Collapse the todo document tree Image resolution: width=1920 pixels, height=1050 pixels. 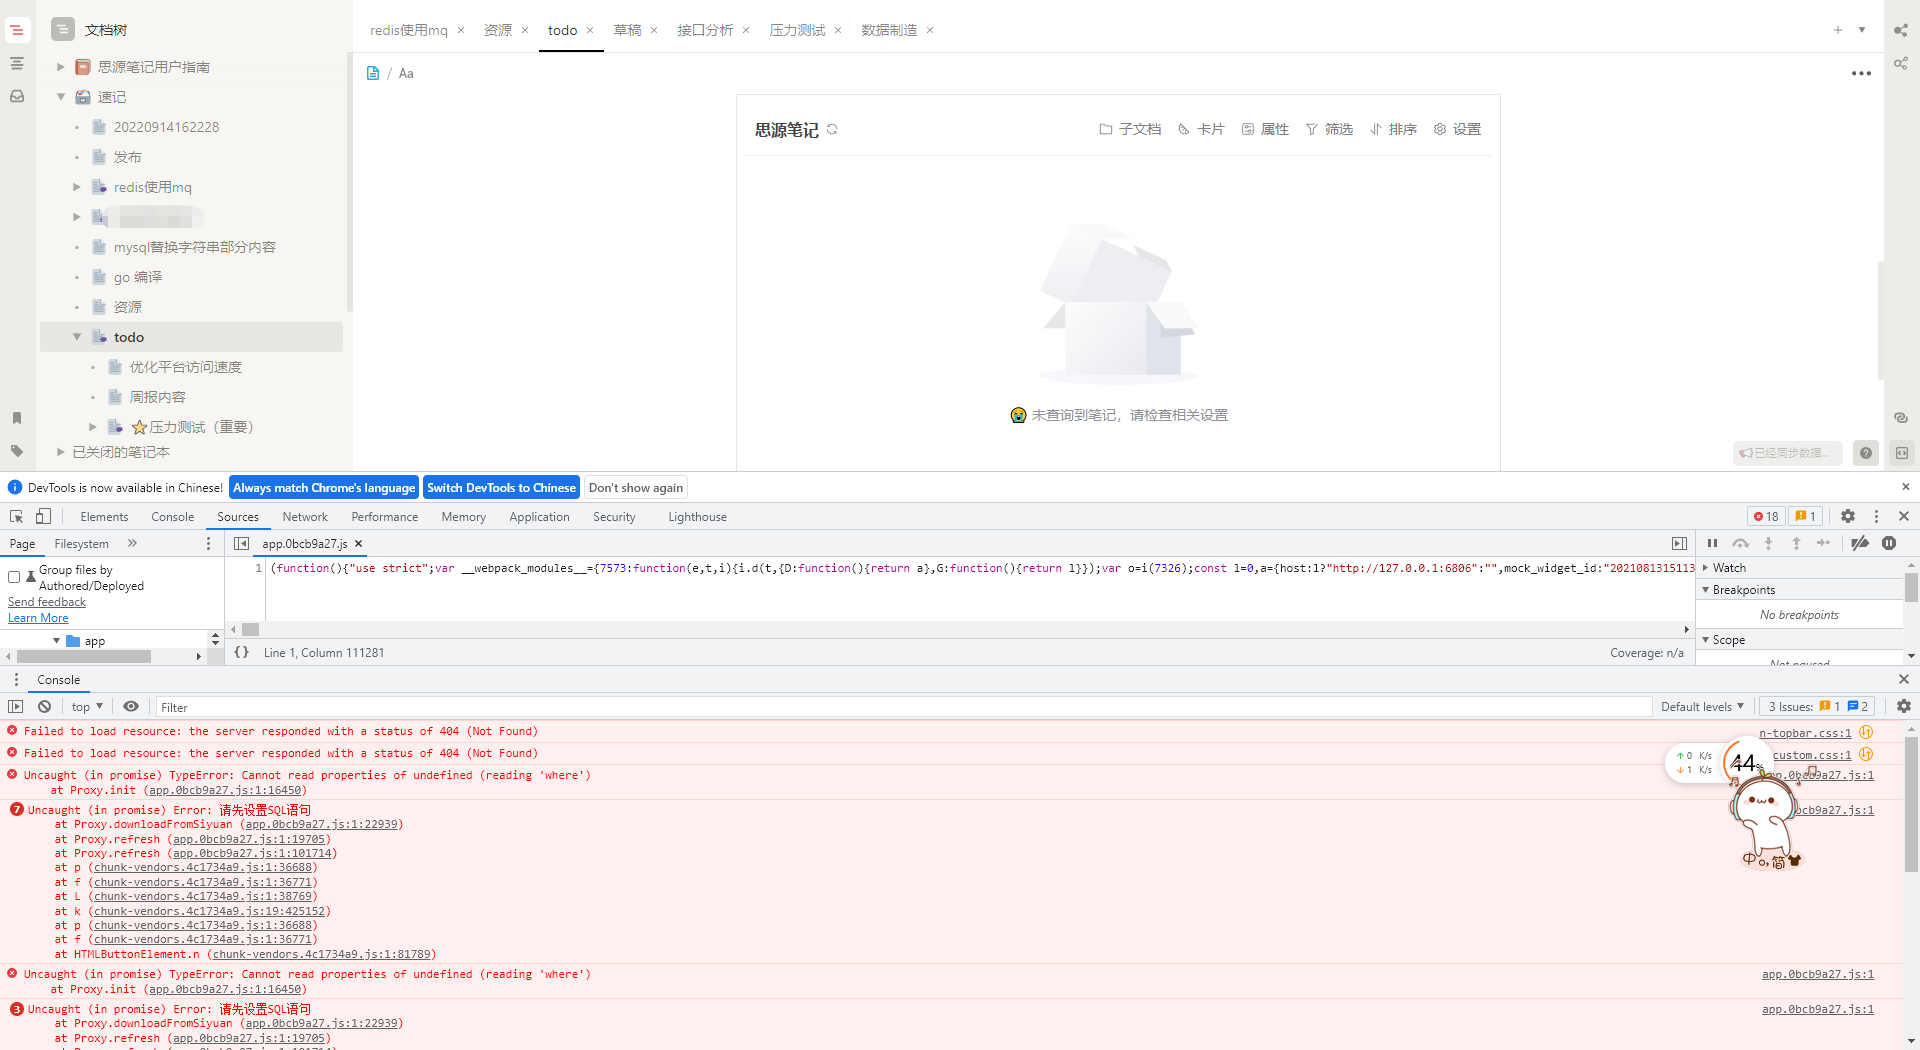coord(77,337)
